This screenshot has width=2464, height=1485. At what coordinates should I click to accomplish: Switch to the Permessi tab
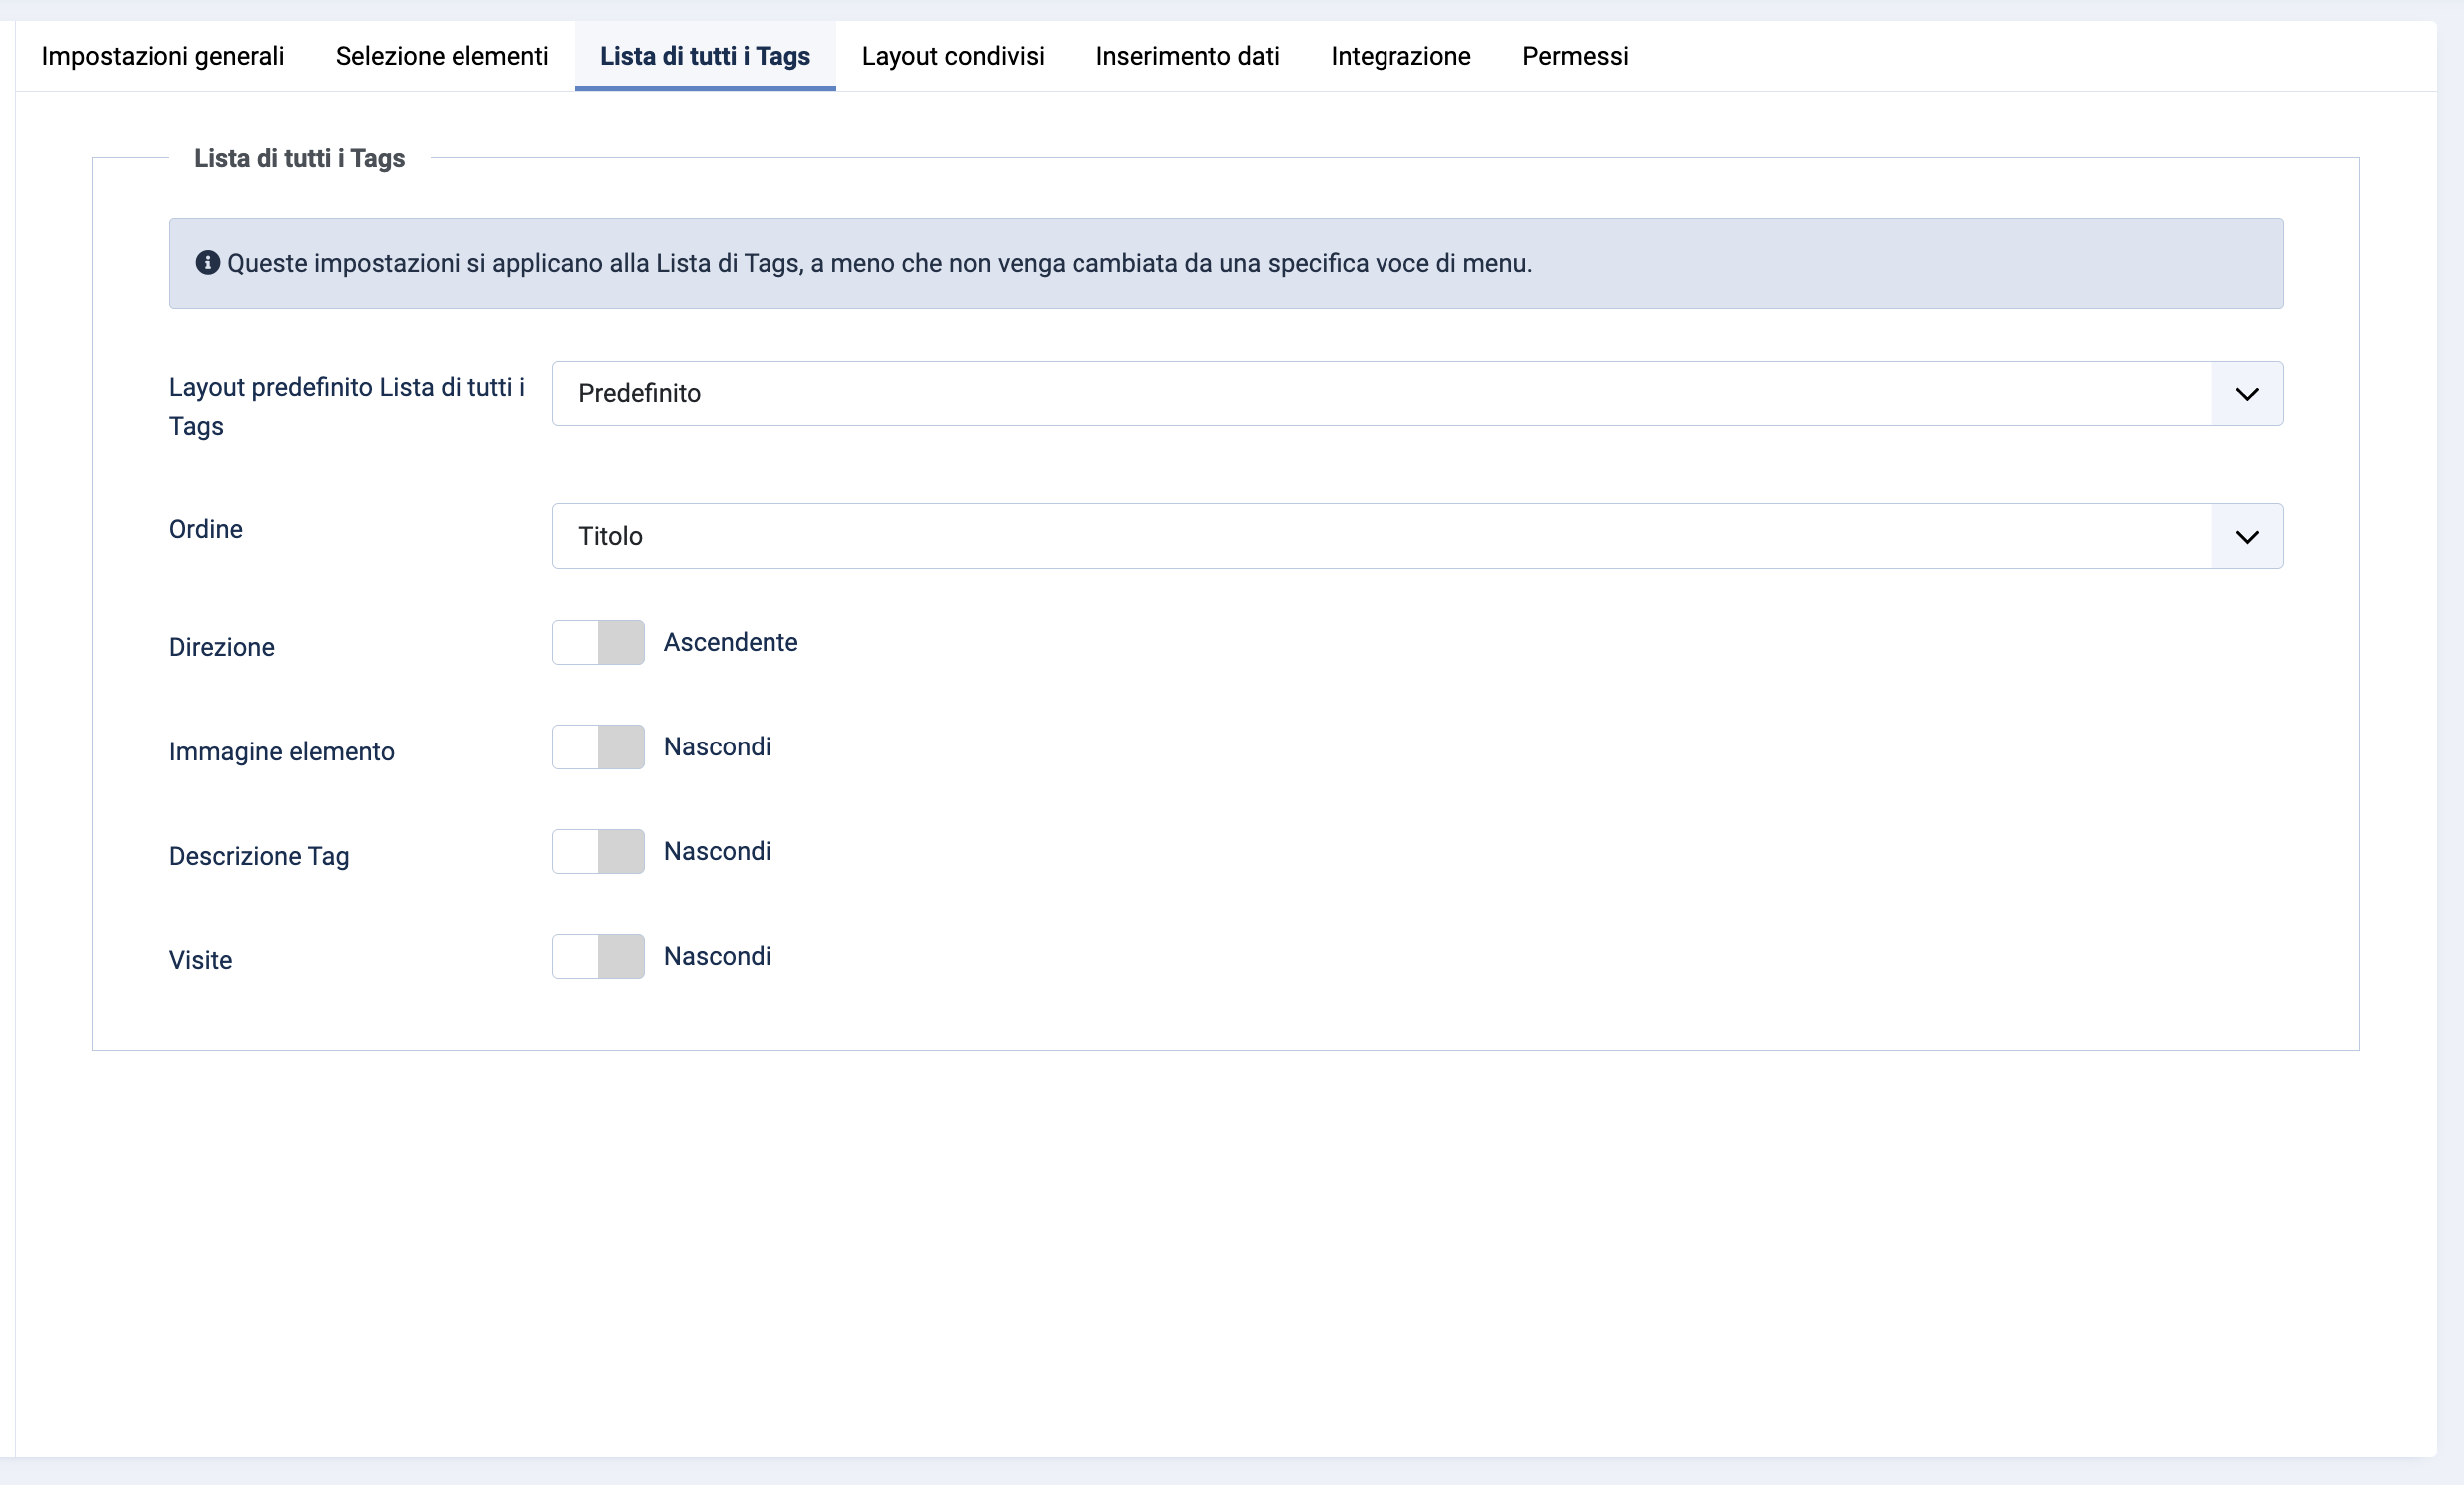point(1575,56)
